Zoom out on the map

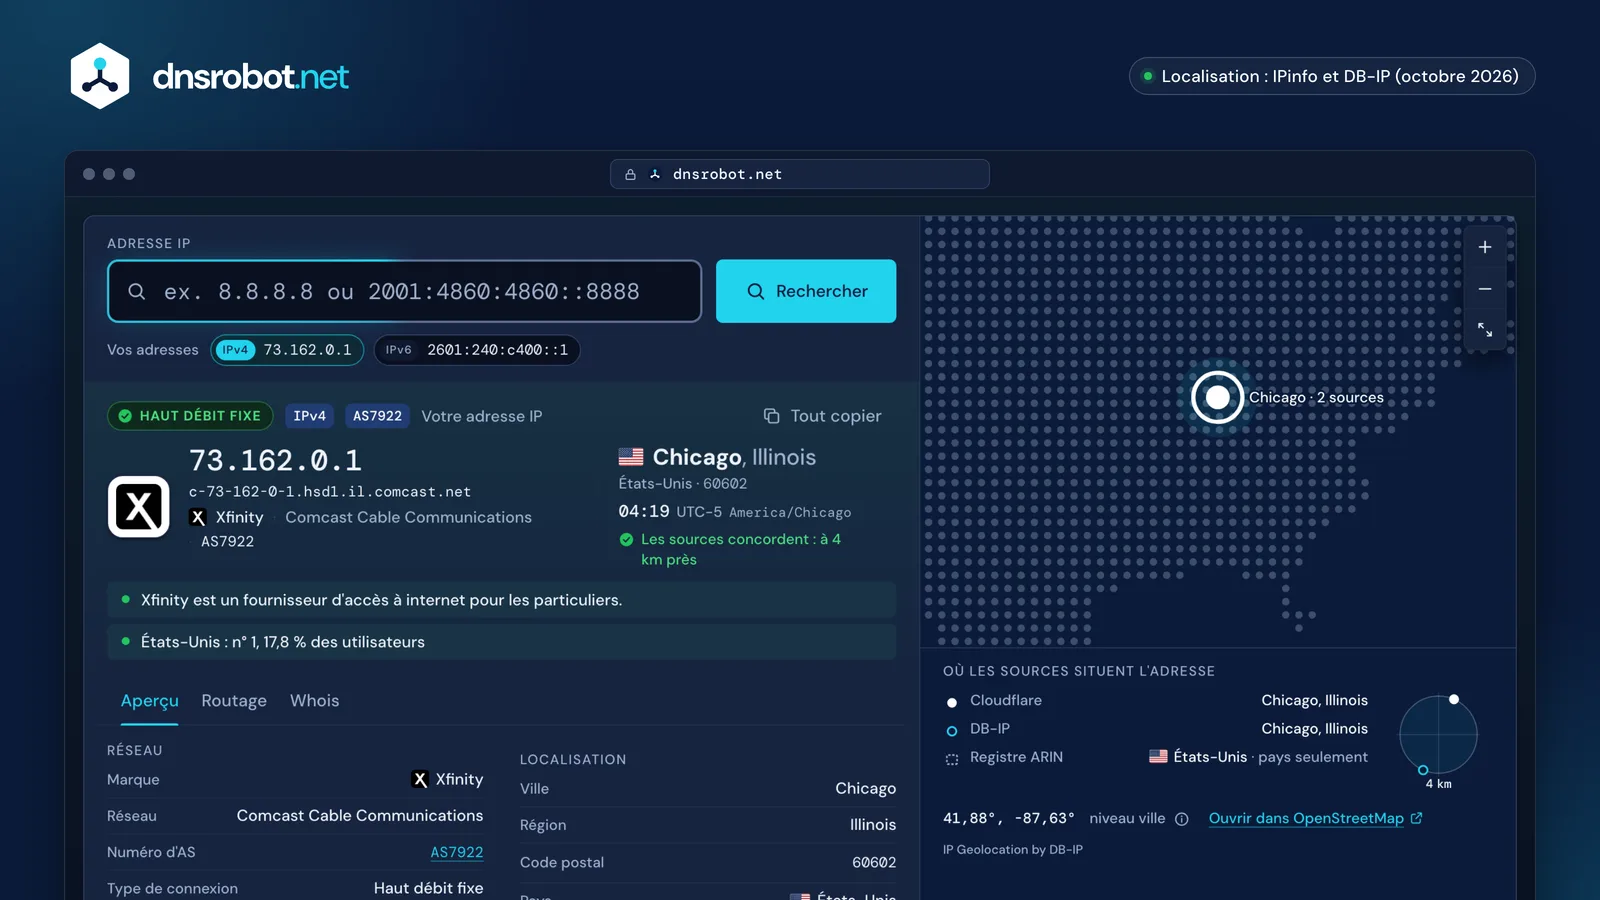[x=1485, y=289]
